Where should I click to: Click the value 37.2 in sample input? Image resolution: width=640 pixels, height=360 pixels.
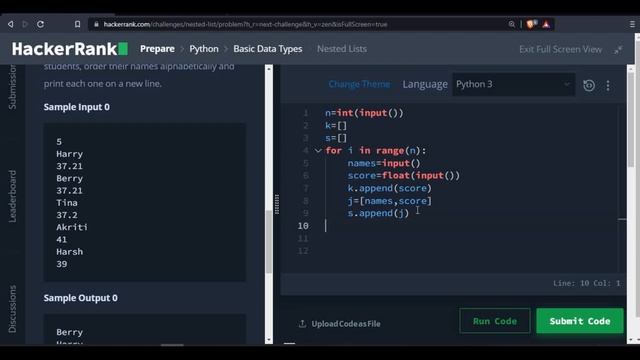pyautogui.click(x=67, y=215)
